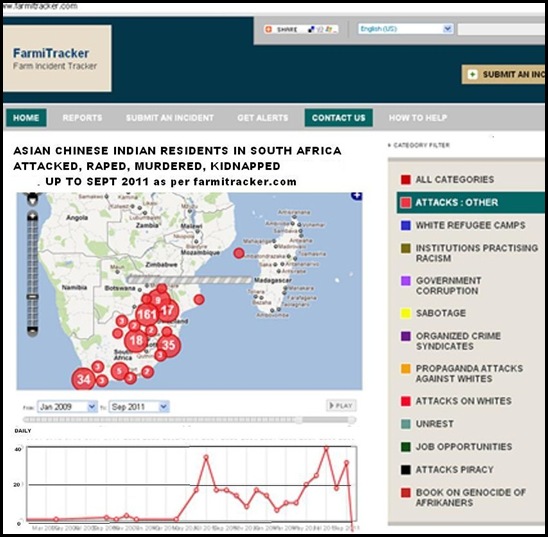Click the map zoom in button
548x537 pixels.
33,216
